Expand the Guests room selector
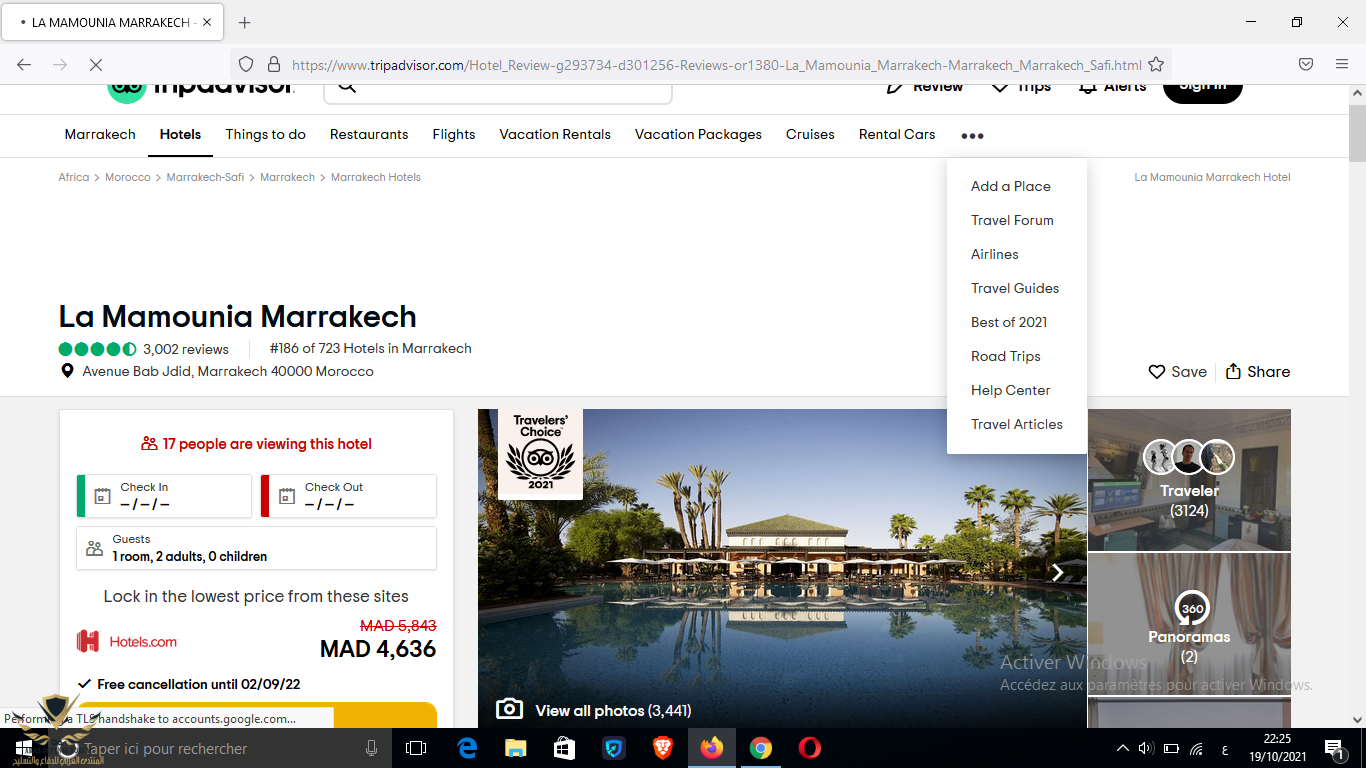 pyautogui.click(x=256, y=548)
